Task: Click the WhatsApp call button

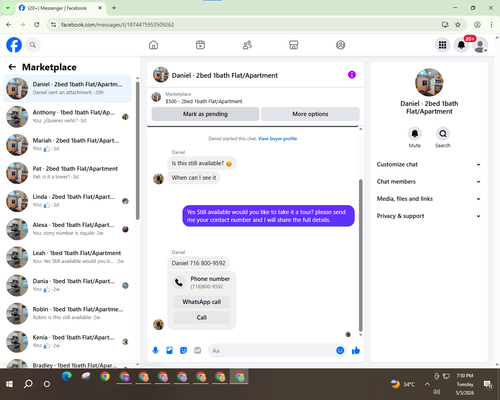Action: pos(202,302)
